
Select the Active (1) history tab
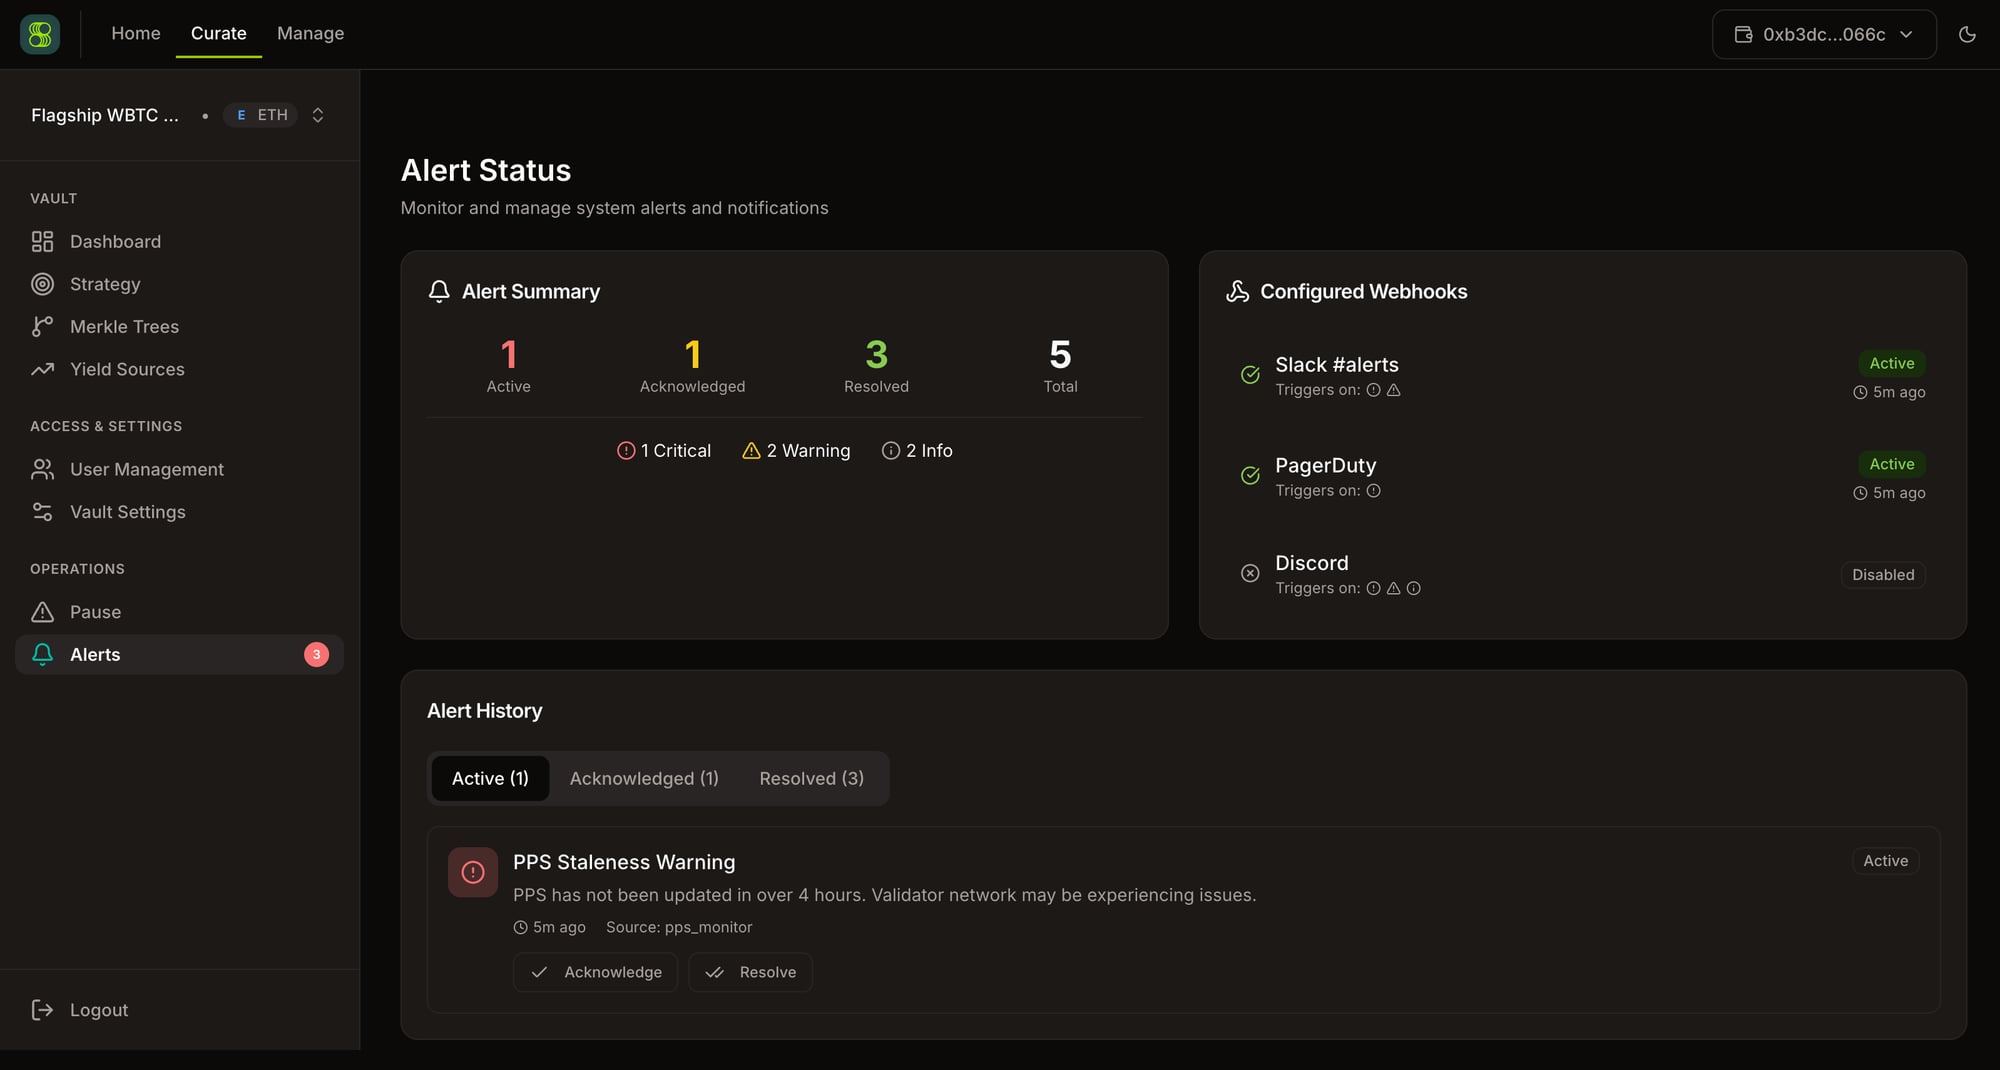(490, 778)
